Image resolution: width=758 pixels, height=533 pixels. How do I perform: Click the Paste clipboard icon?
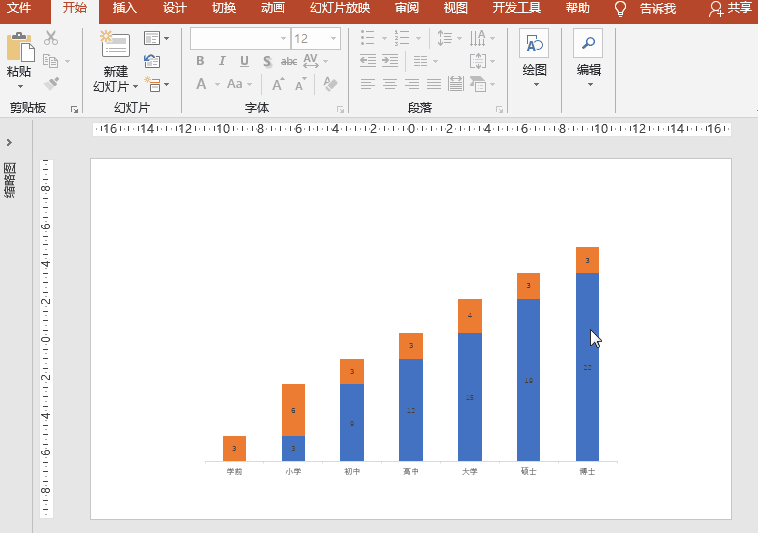20,47
